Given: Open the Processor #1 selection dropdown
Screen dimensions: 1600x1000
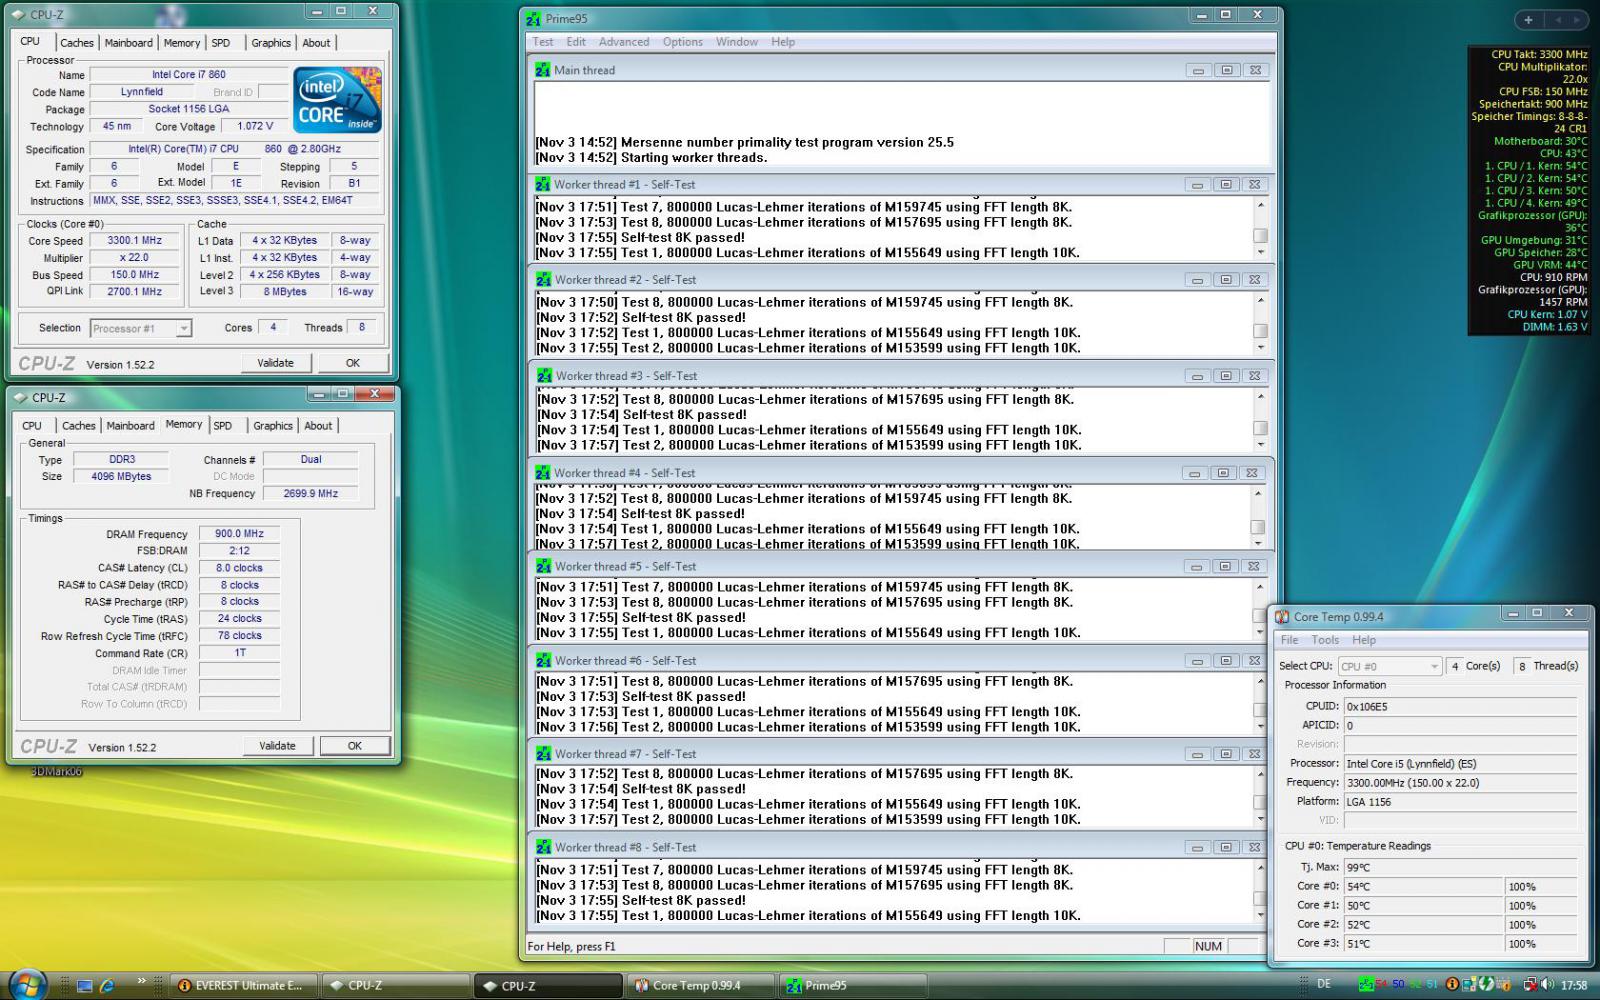Looking at the screenshot, I should [x=140, y=328].
